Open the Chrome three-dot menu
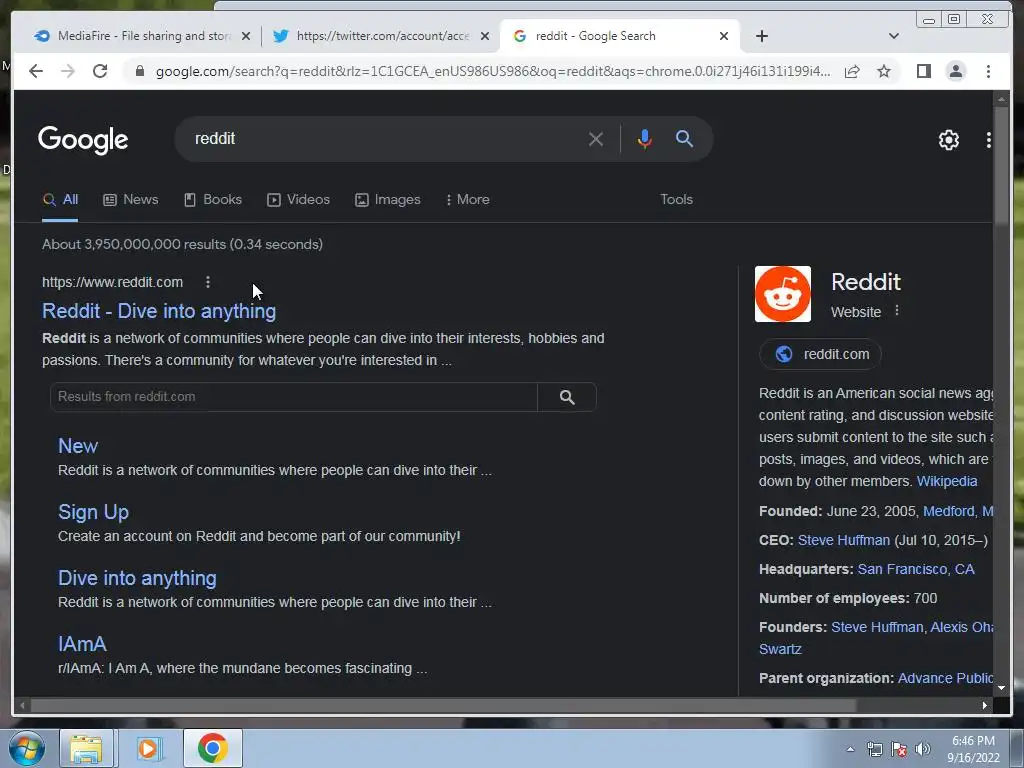Image resolution: width=1024 pixels, height=768 pixels. [x=988, y=71]
